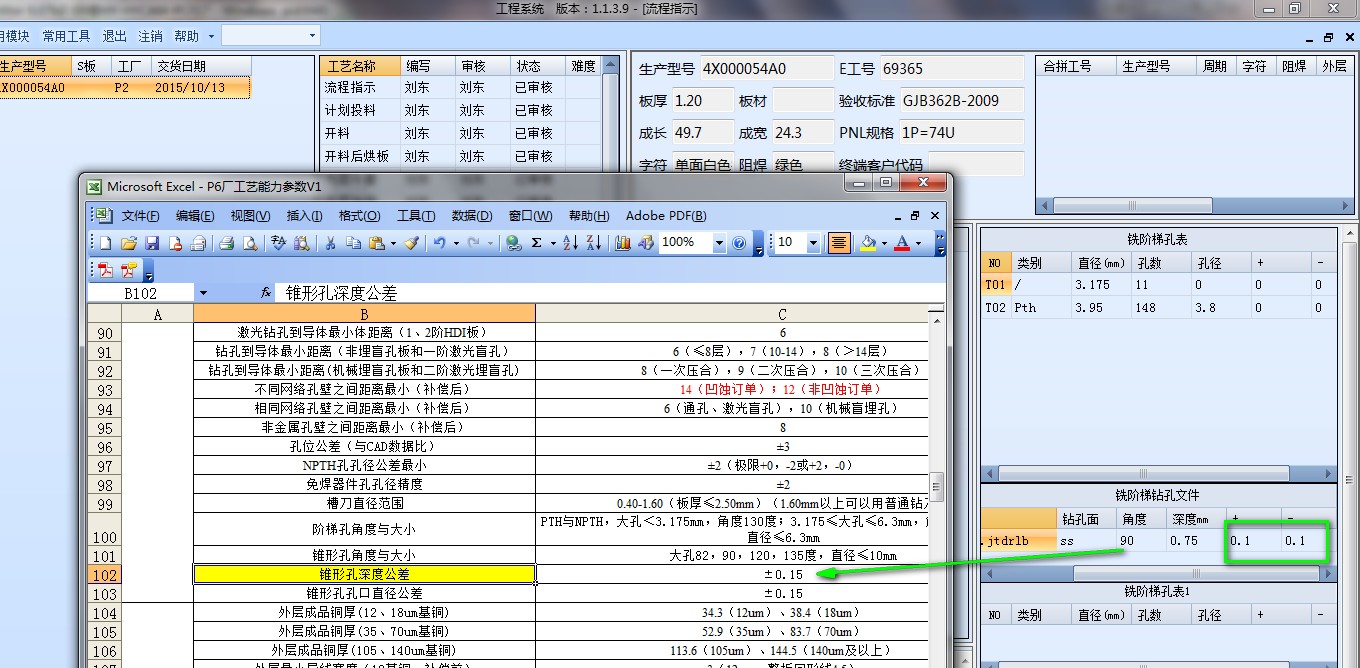Open the Name Box B102 dropdown arrow

pos(203,293)
